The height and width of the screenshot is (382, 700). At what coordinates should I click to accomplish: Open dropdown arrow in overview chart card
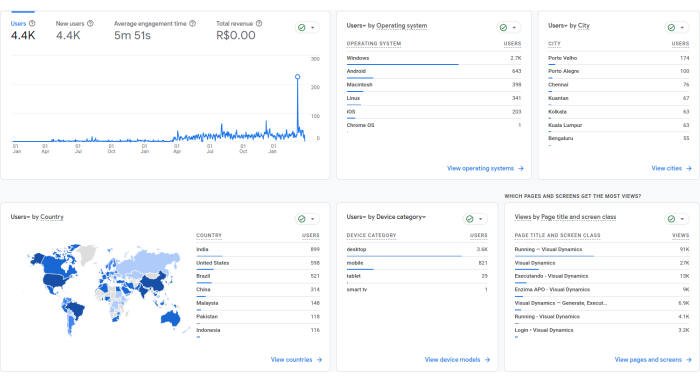click(x=312, y=28)
